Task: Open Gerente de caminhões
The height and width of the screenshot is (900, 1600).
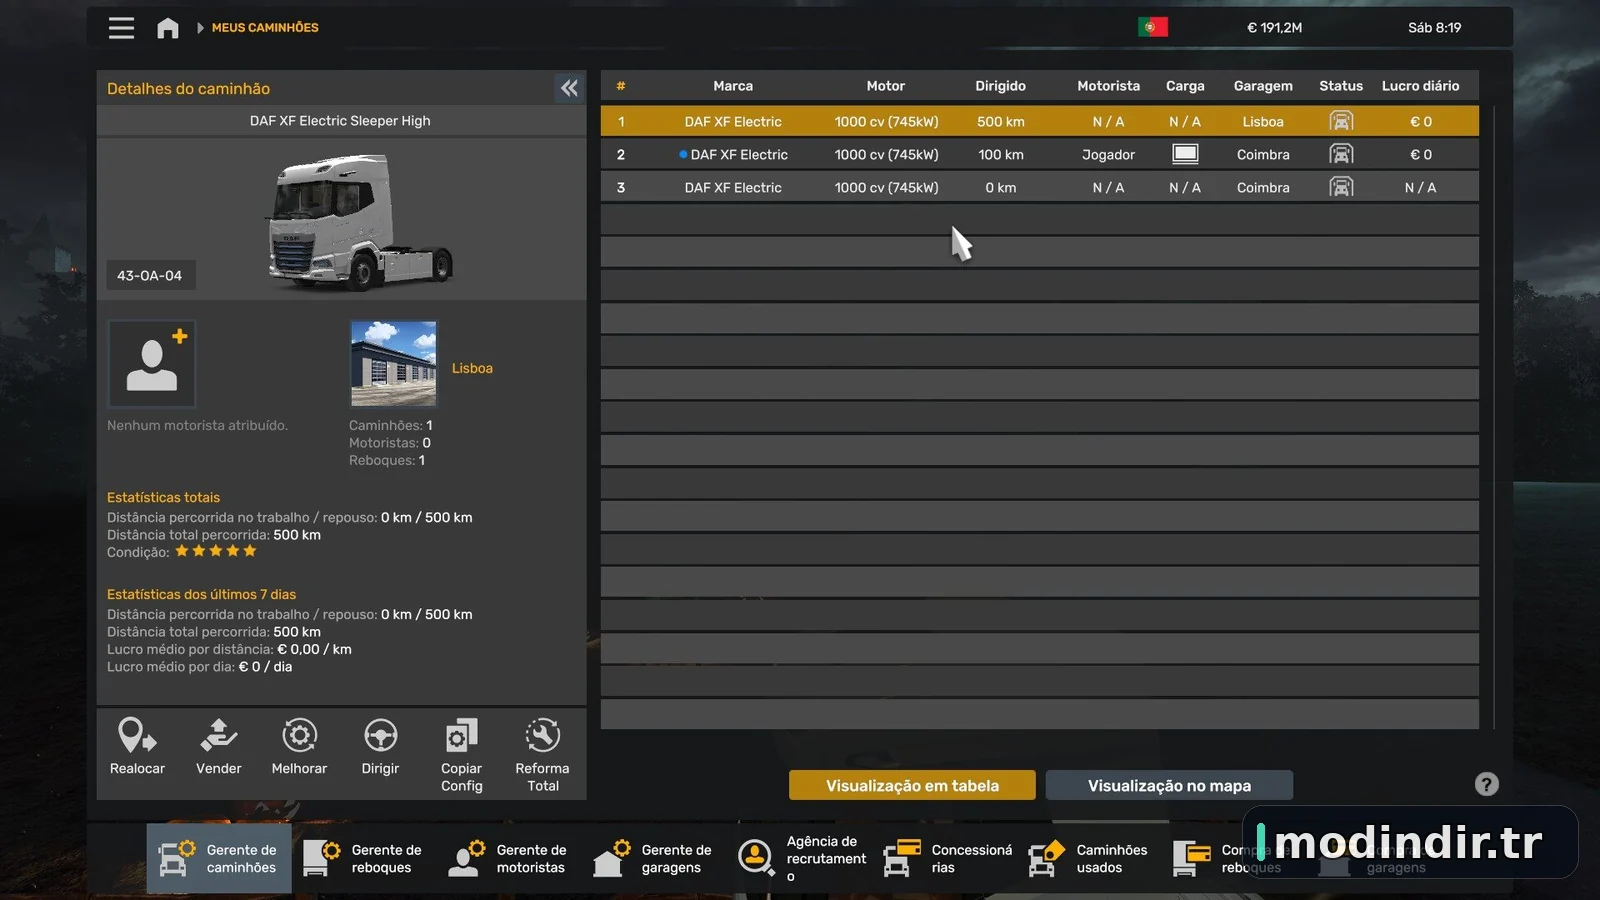Action: click(x=219, y=858)
